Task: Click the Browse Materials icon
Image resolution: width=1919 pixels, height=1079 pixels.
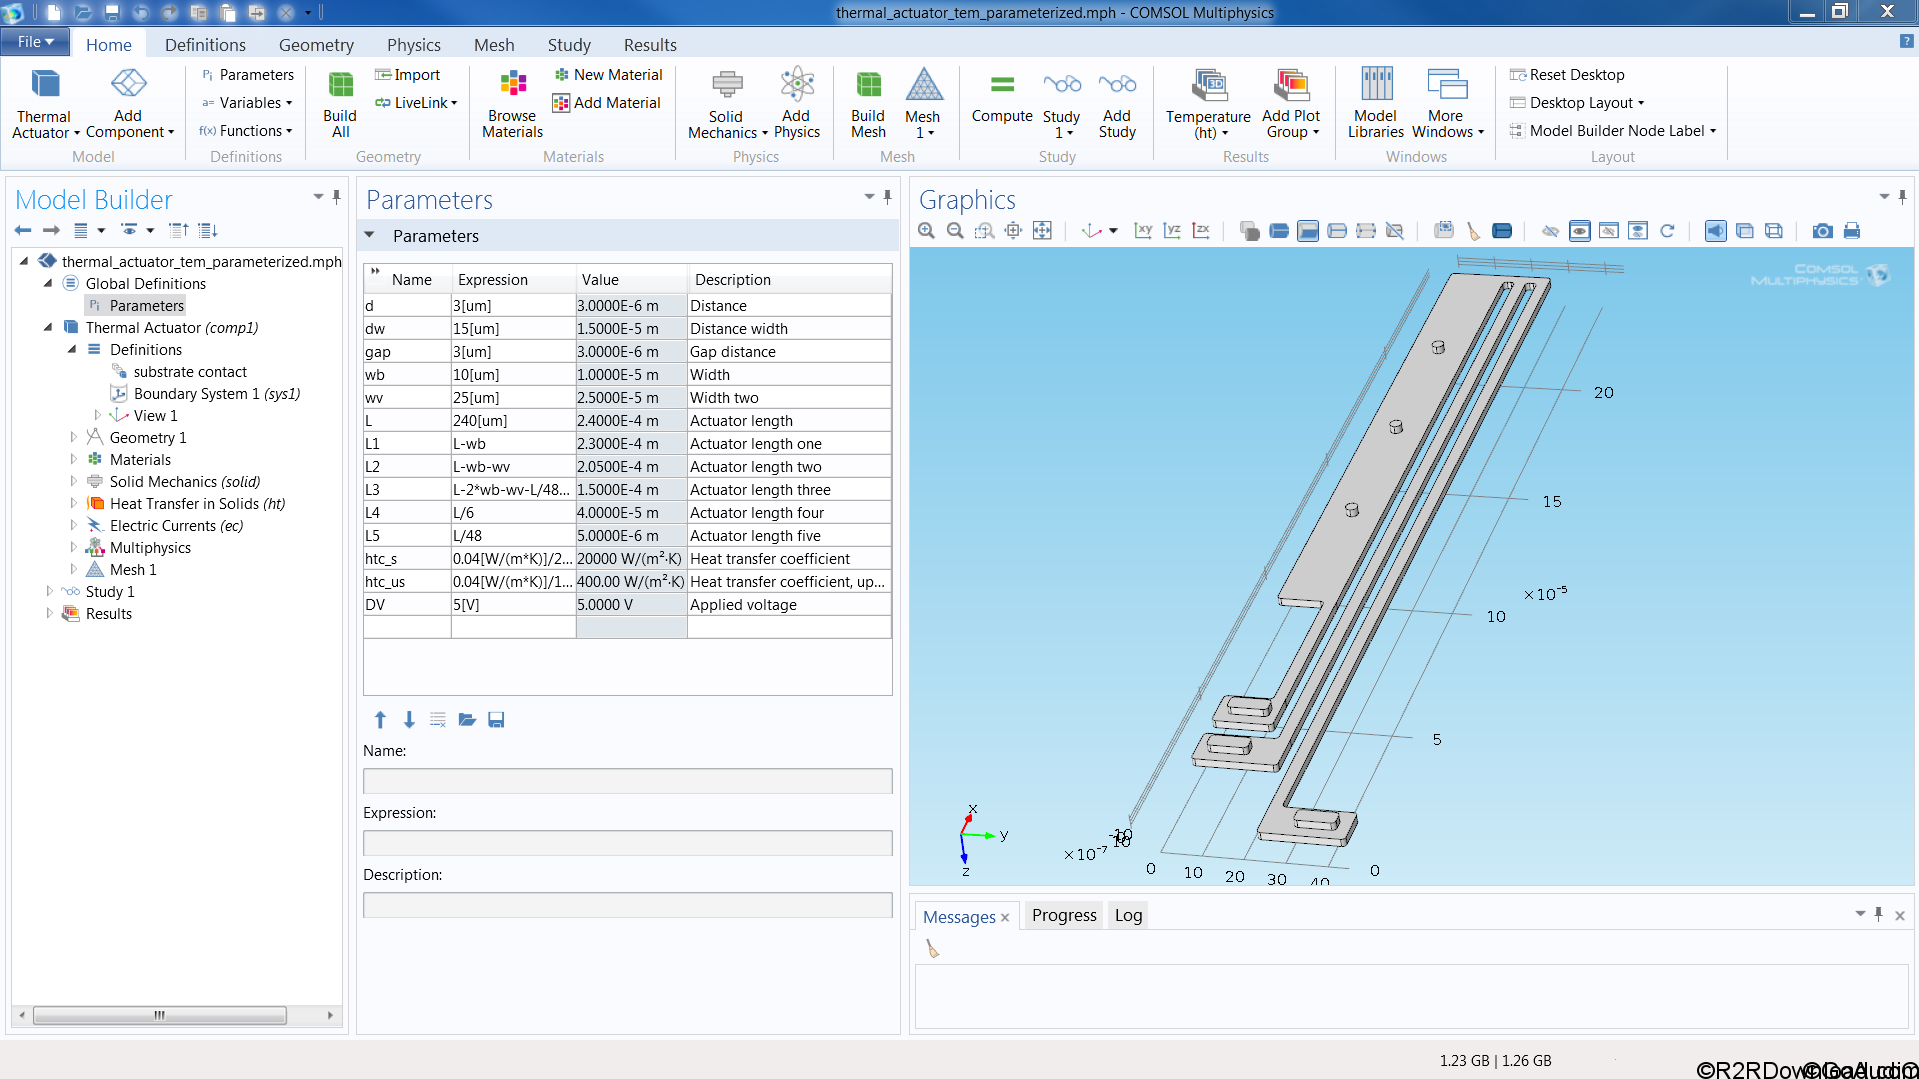Action: [x=511, y=100]
